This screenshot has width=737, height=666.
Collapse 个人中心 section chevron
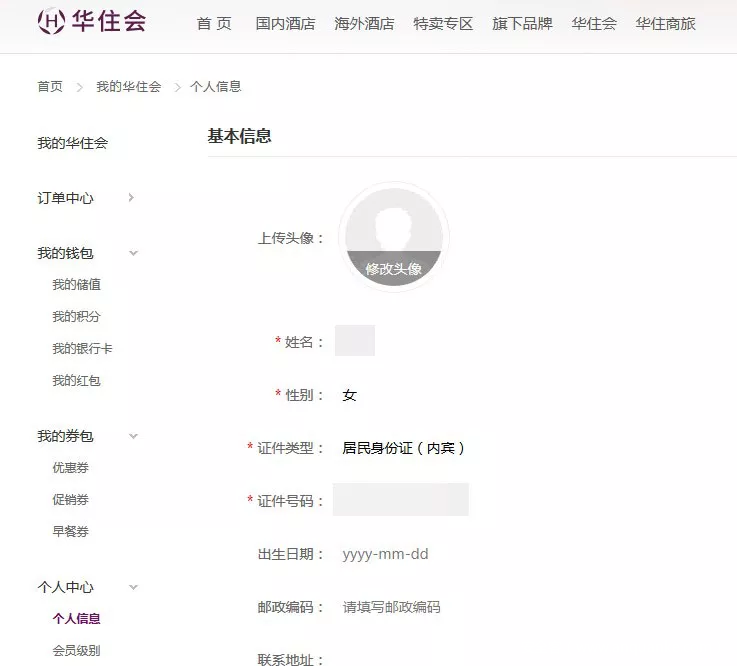[x=133, y=587]
